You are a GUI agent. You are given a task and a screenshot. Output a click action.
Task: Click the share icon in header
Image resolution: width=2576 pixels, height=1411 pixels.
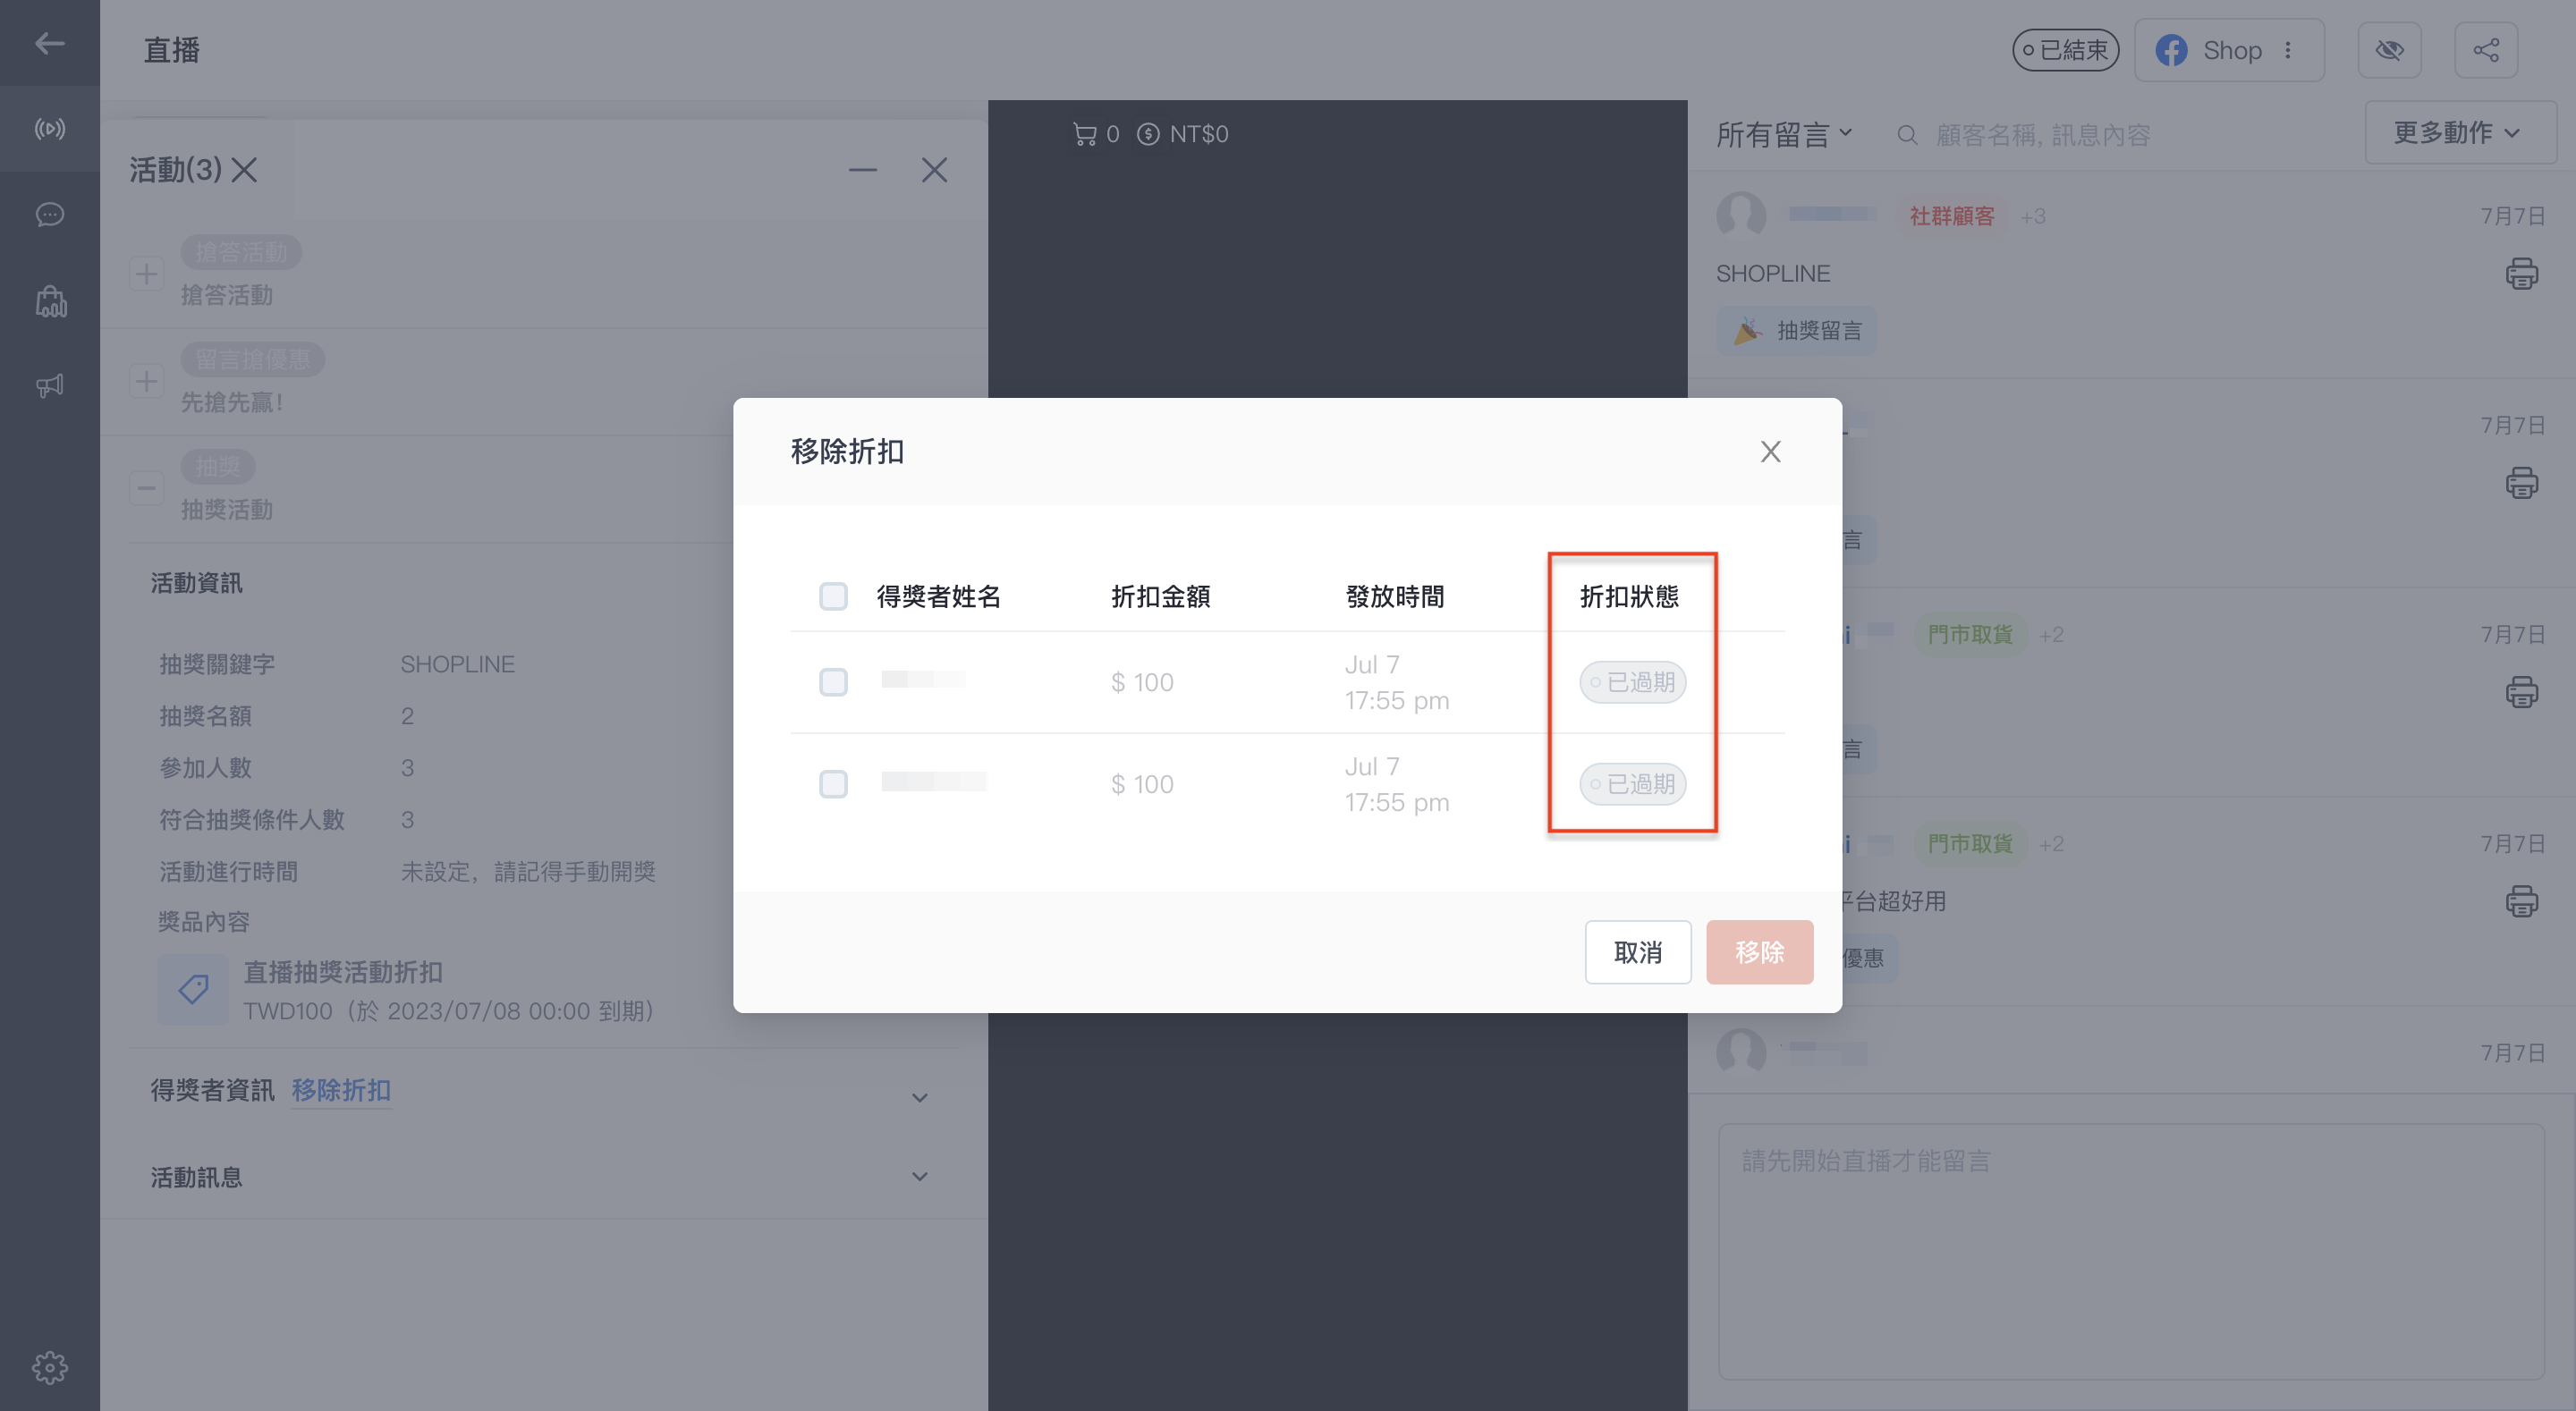click(2486, 50)
